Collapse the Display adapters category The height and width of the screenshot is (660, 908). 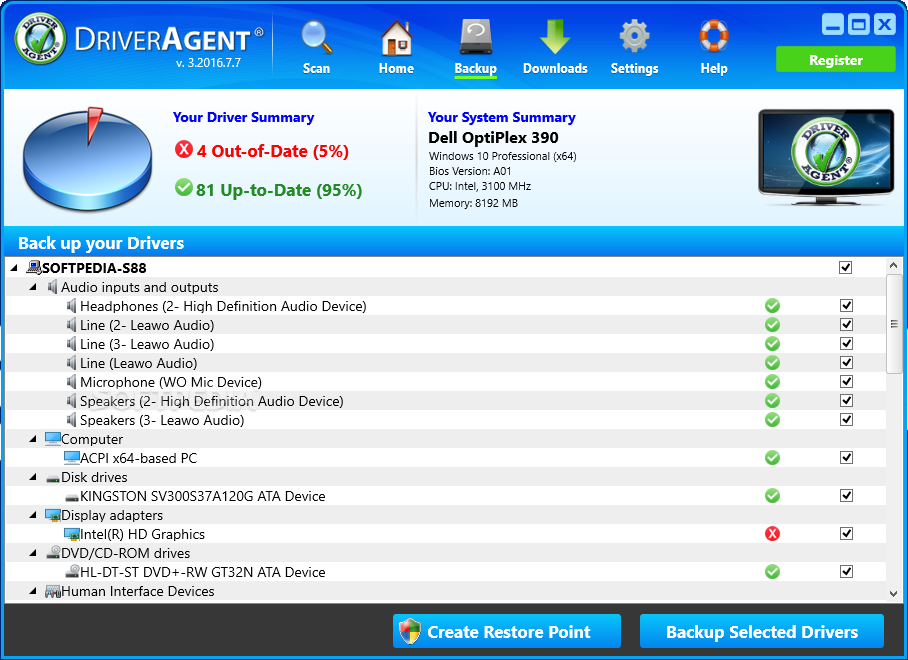point(33,515)
